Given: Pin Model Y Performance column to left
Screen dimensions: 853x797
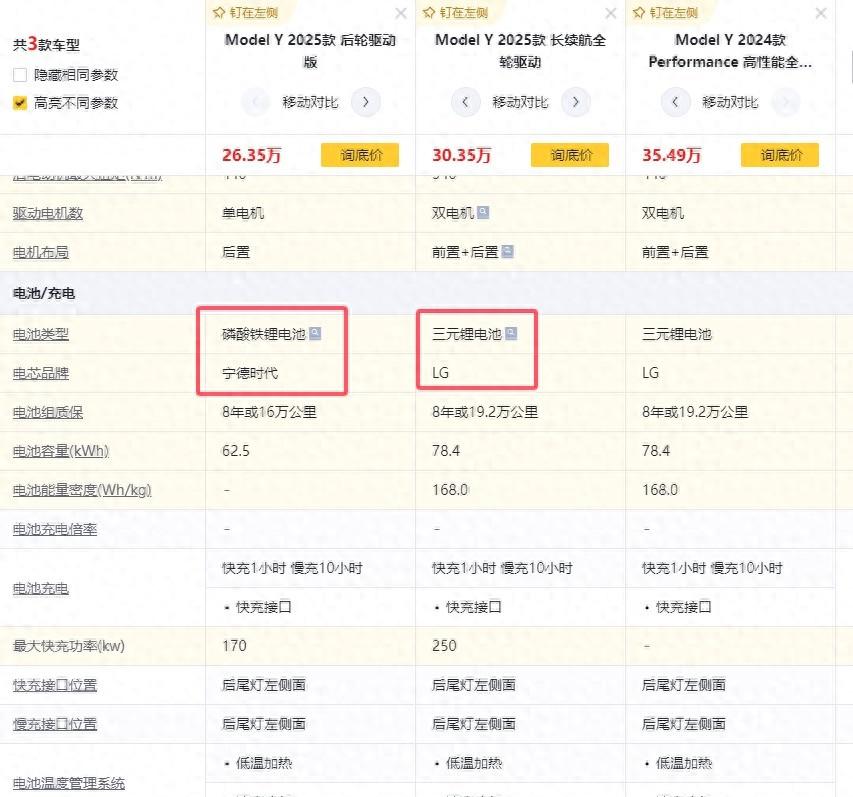Looking at the screenshot, I should [665, 13].
